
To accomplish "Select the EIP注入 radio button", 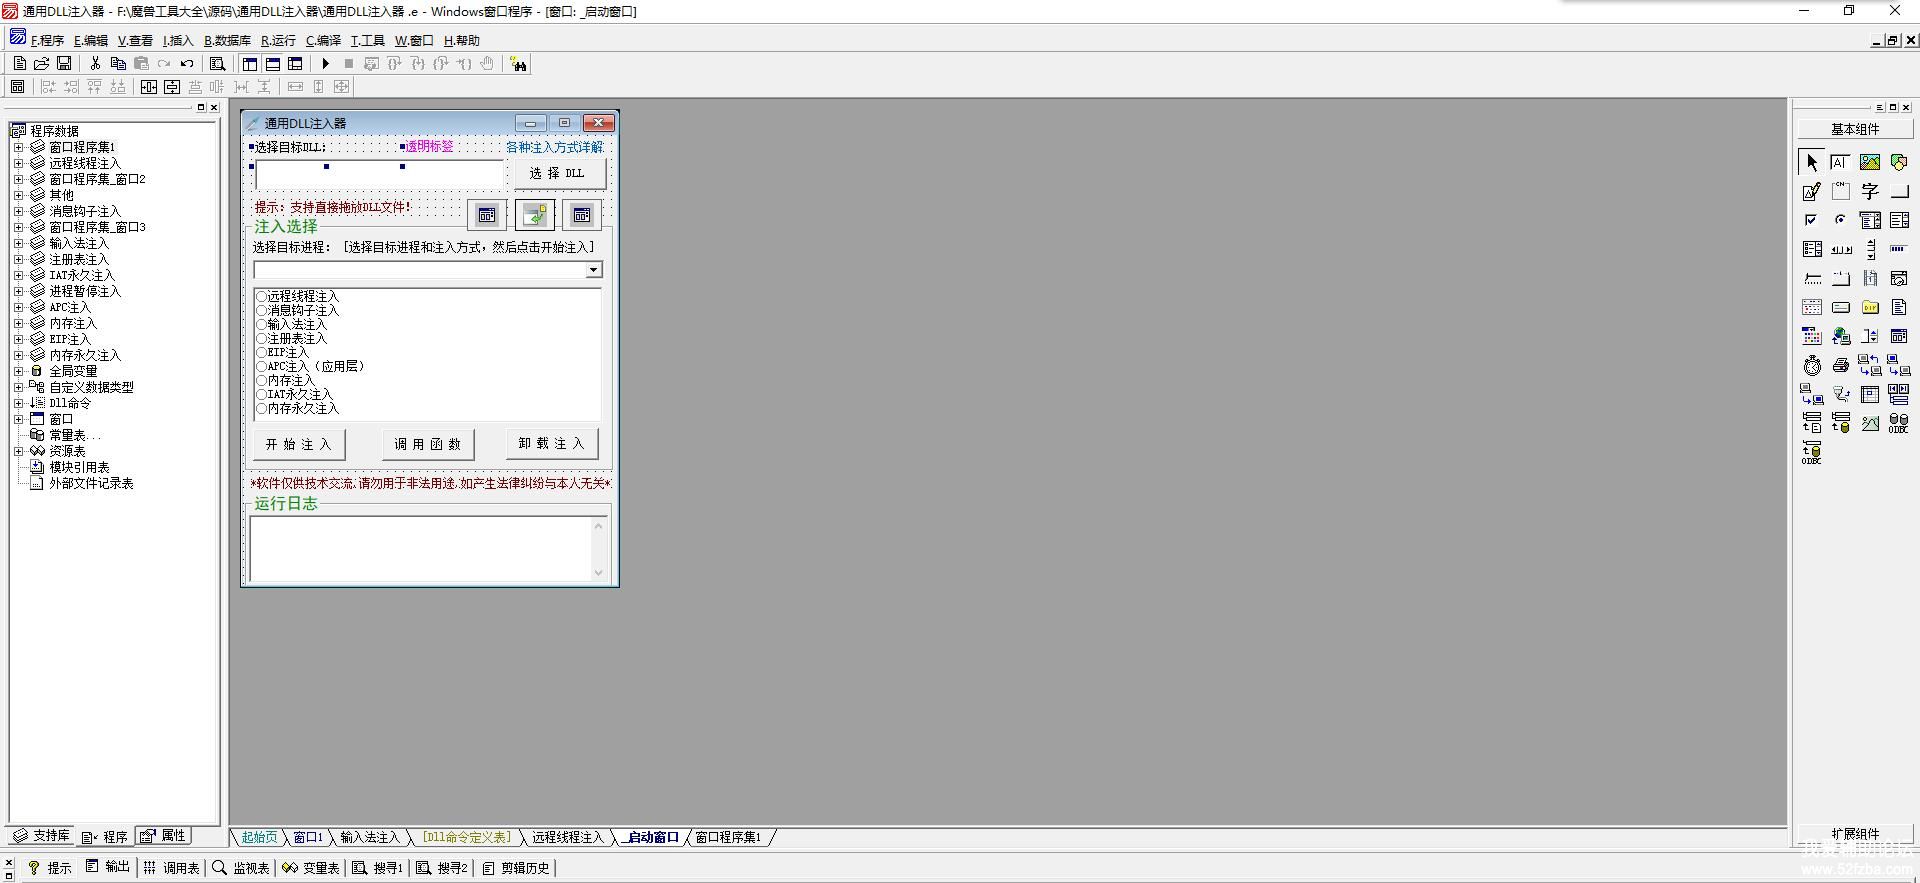I will (282, 352).
